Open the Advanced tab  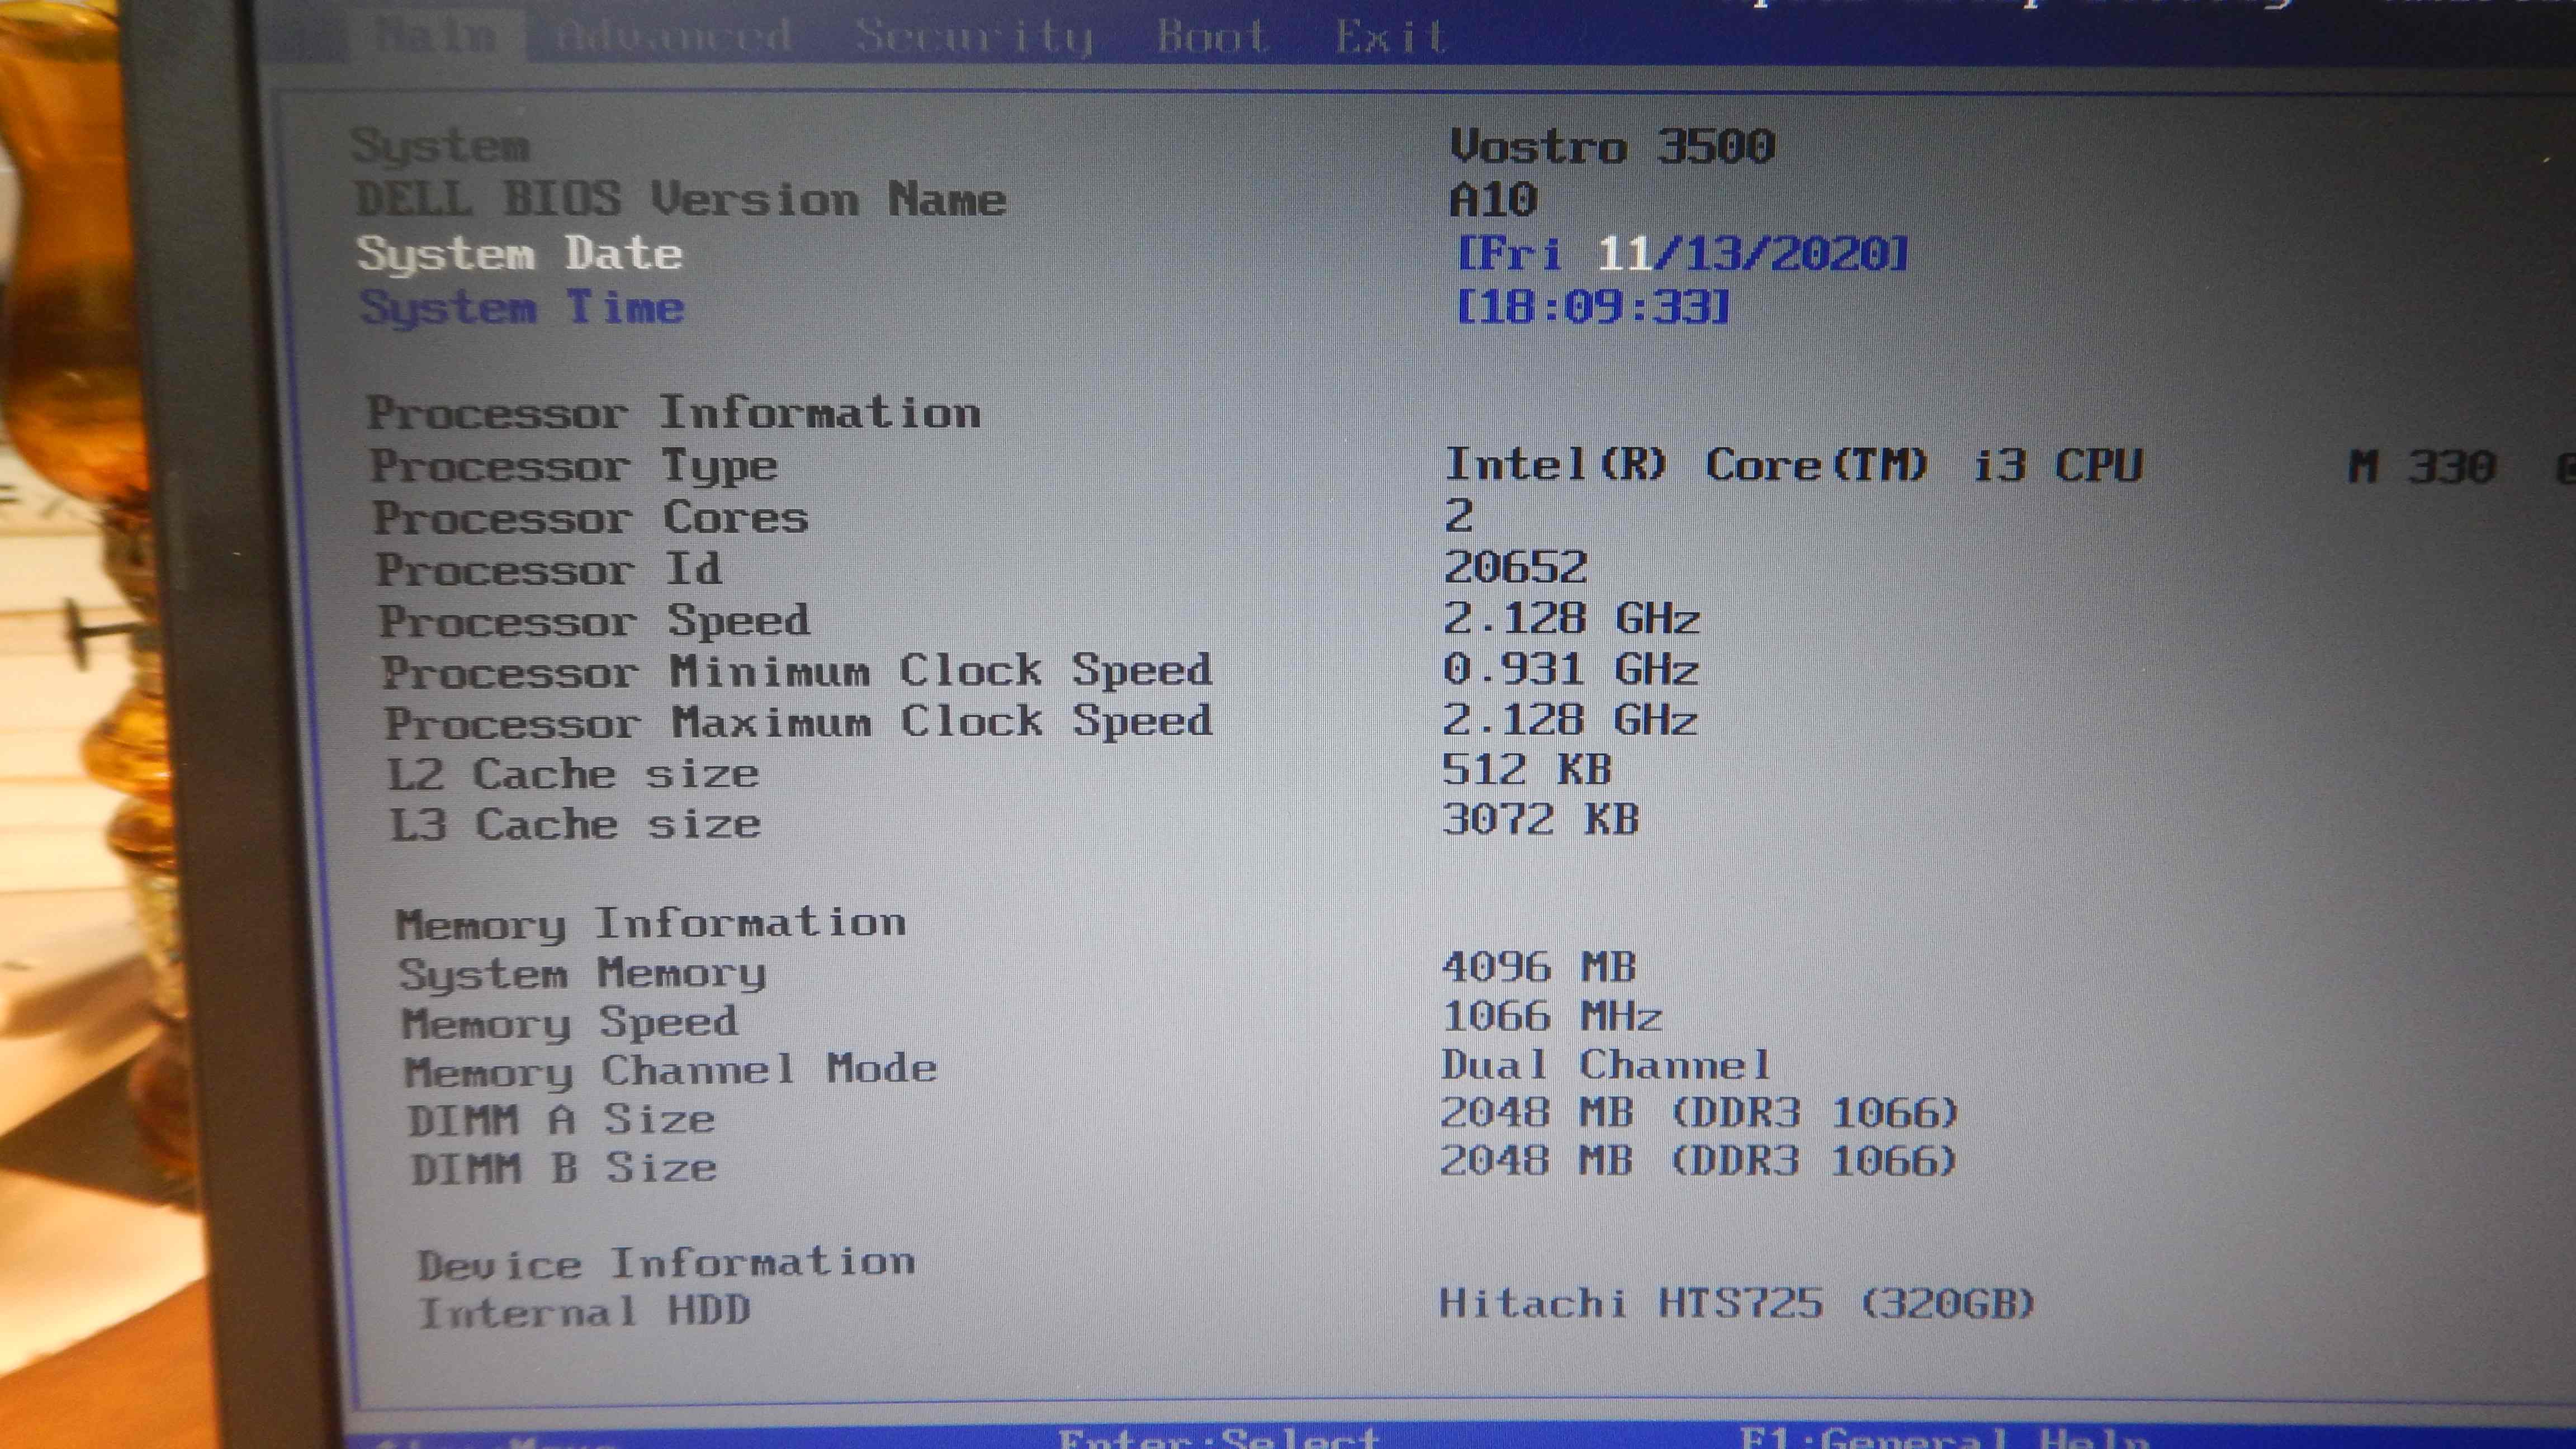click(x=673, y=36)
